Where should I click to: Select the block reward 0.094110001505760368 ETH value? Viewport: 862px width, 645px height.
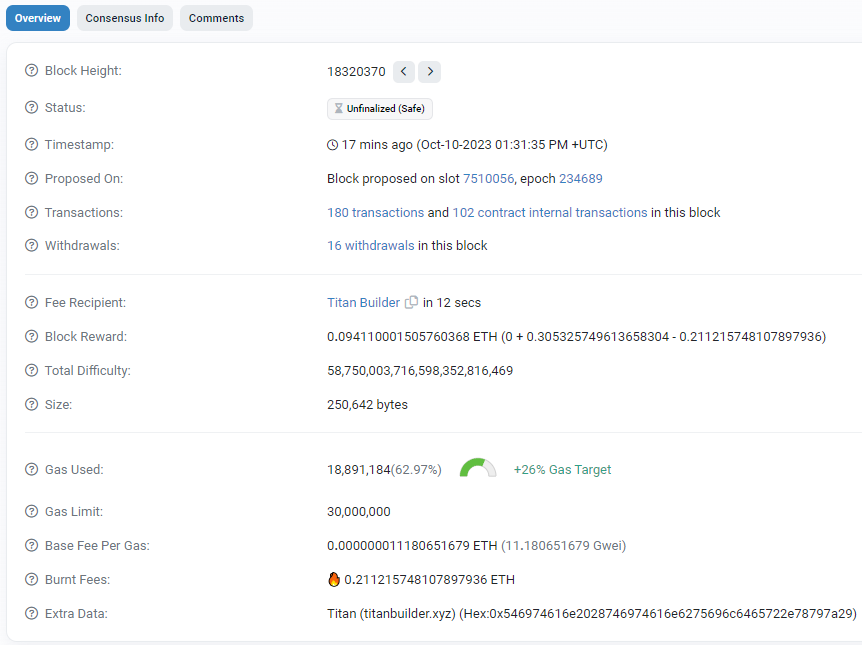412,337
